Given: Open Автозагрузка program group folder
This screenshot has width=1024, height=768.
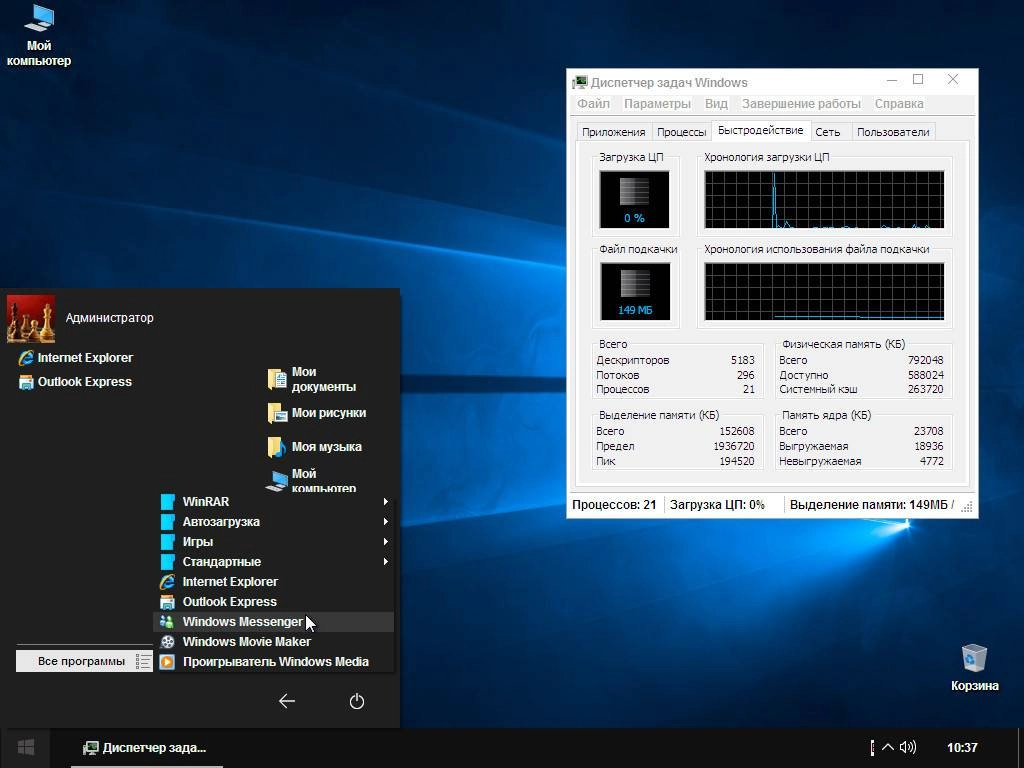Looking at the screenshot, I should 274,522.
